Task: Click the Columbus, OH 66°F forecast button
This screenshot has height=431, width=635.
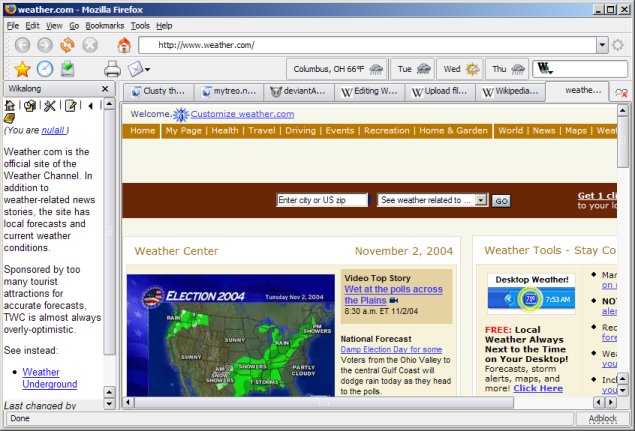Action: click(x=337, y=69)
